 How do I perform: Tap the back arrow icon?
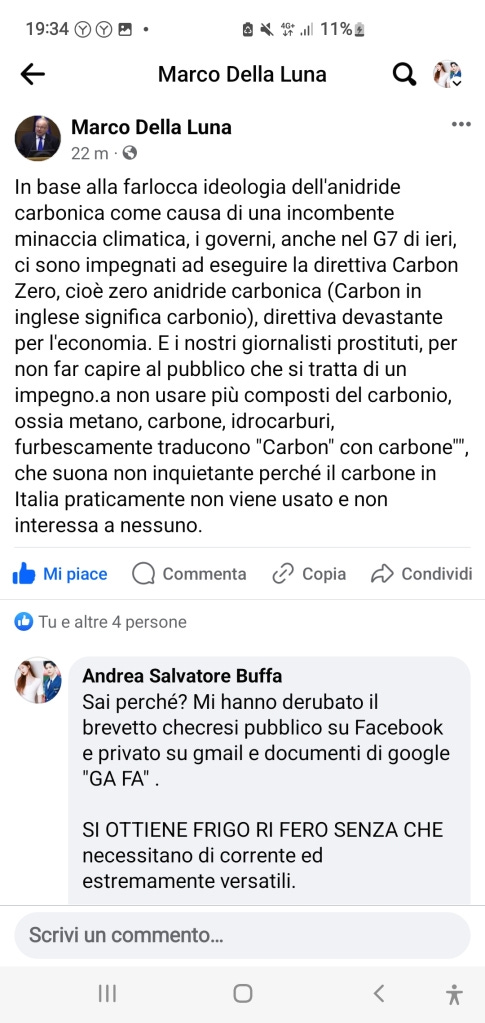coord(32,74)
